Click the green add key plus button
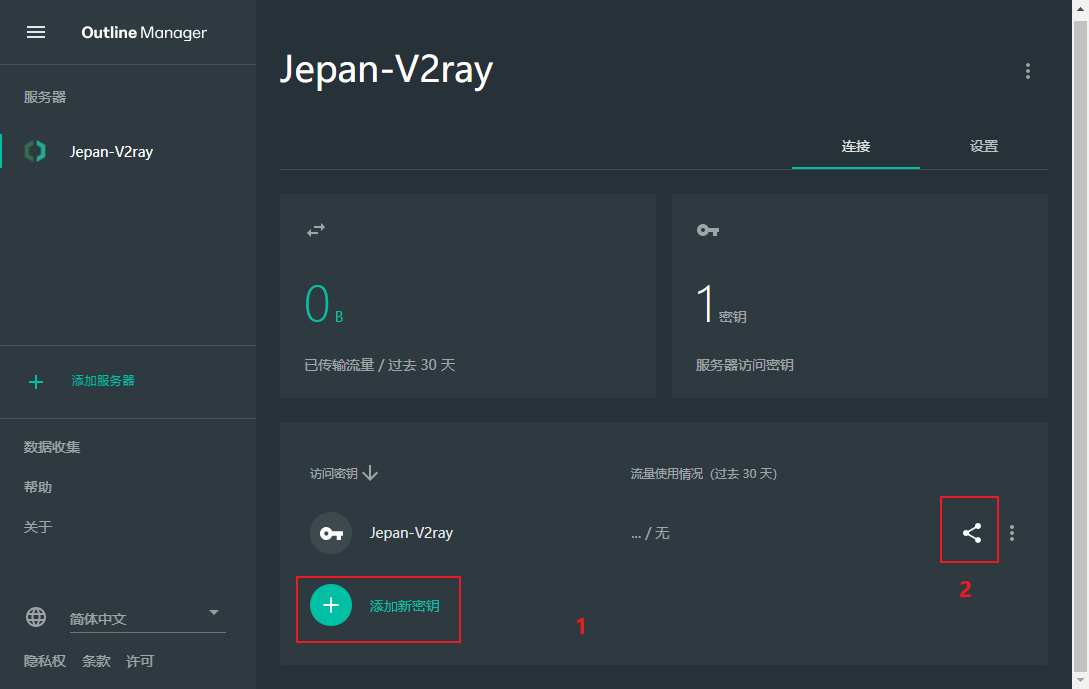The width and height of the screenshot is (1089, 689). coord(331,606)
